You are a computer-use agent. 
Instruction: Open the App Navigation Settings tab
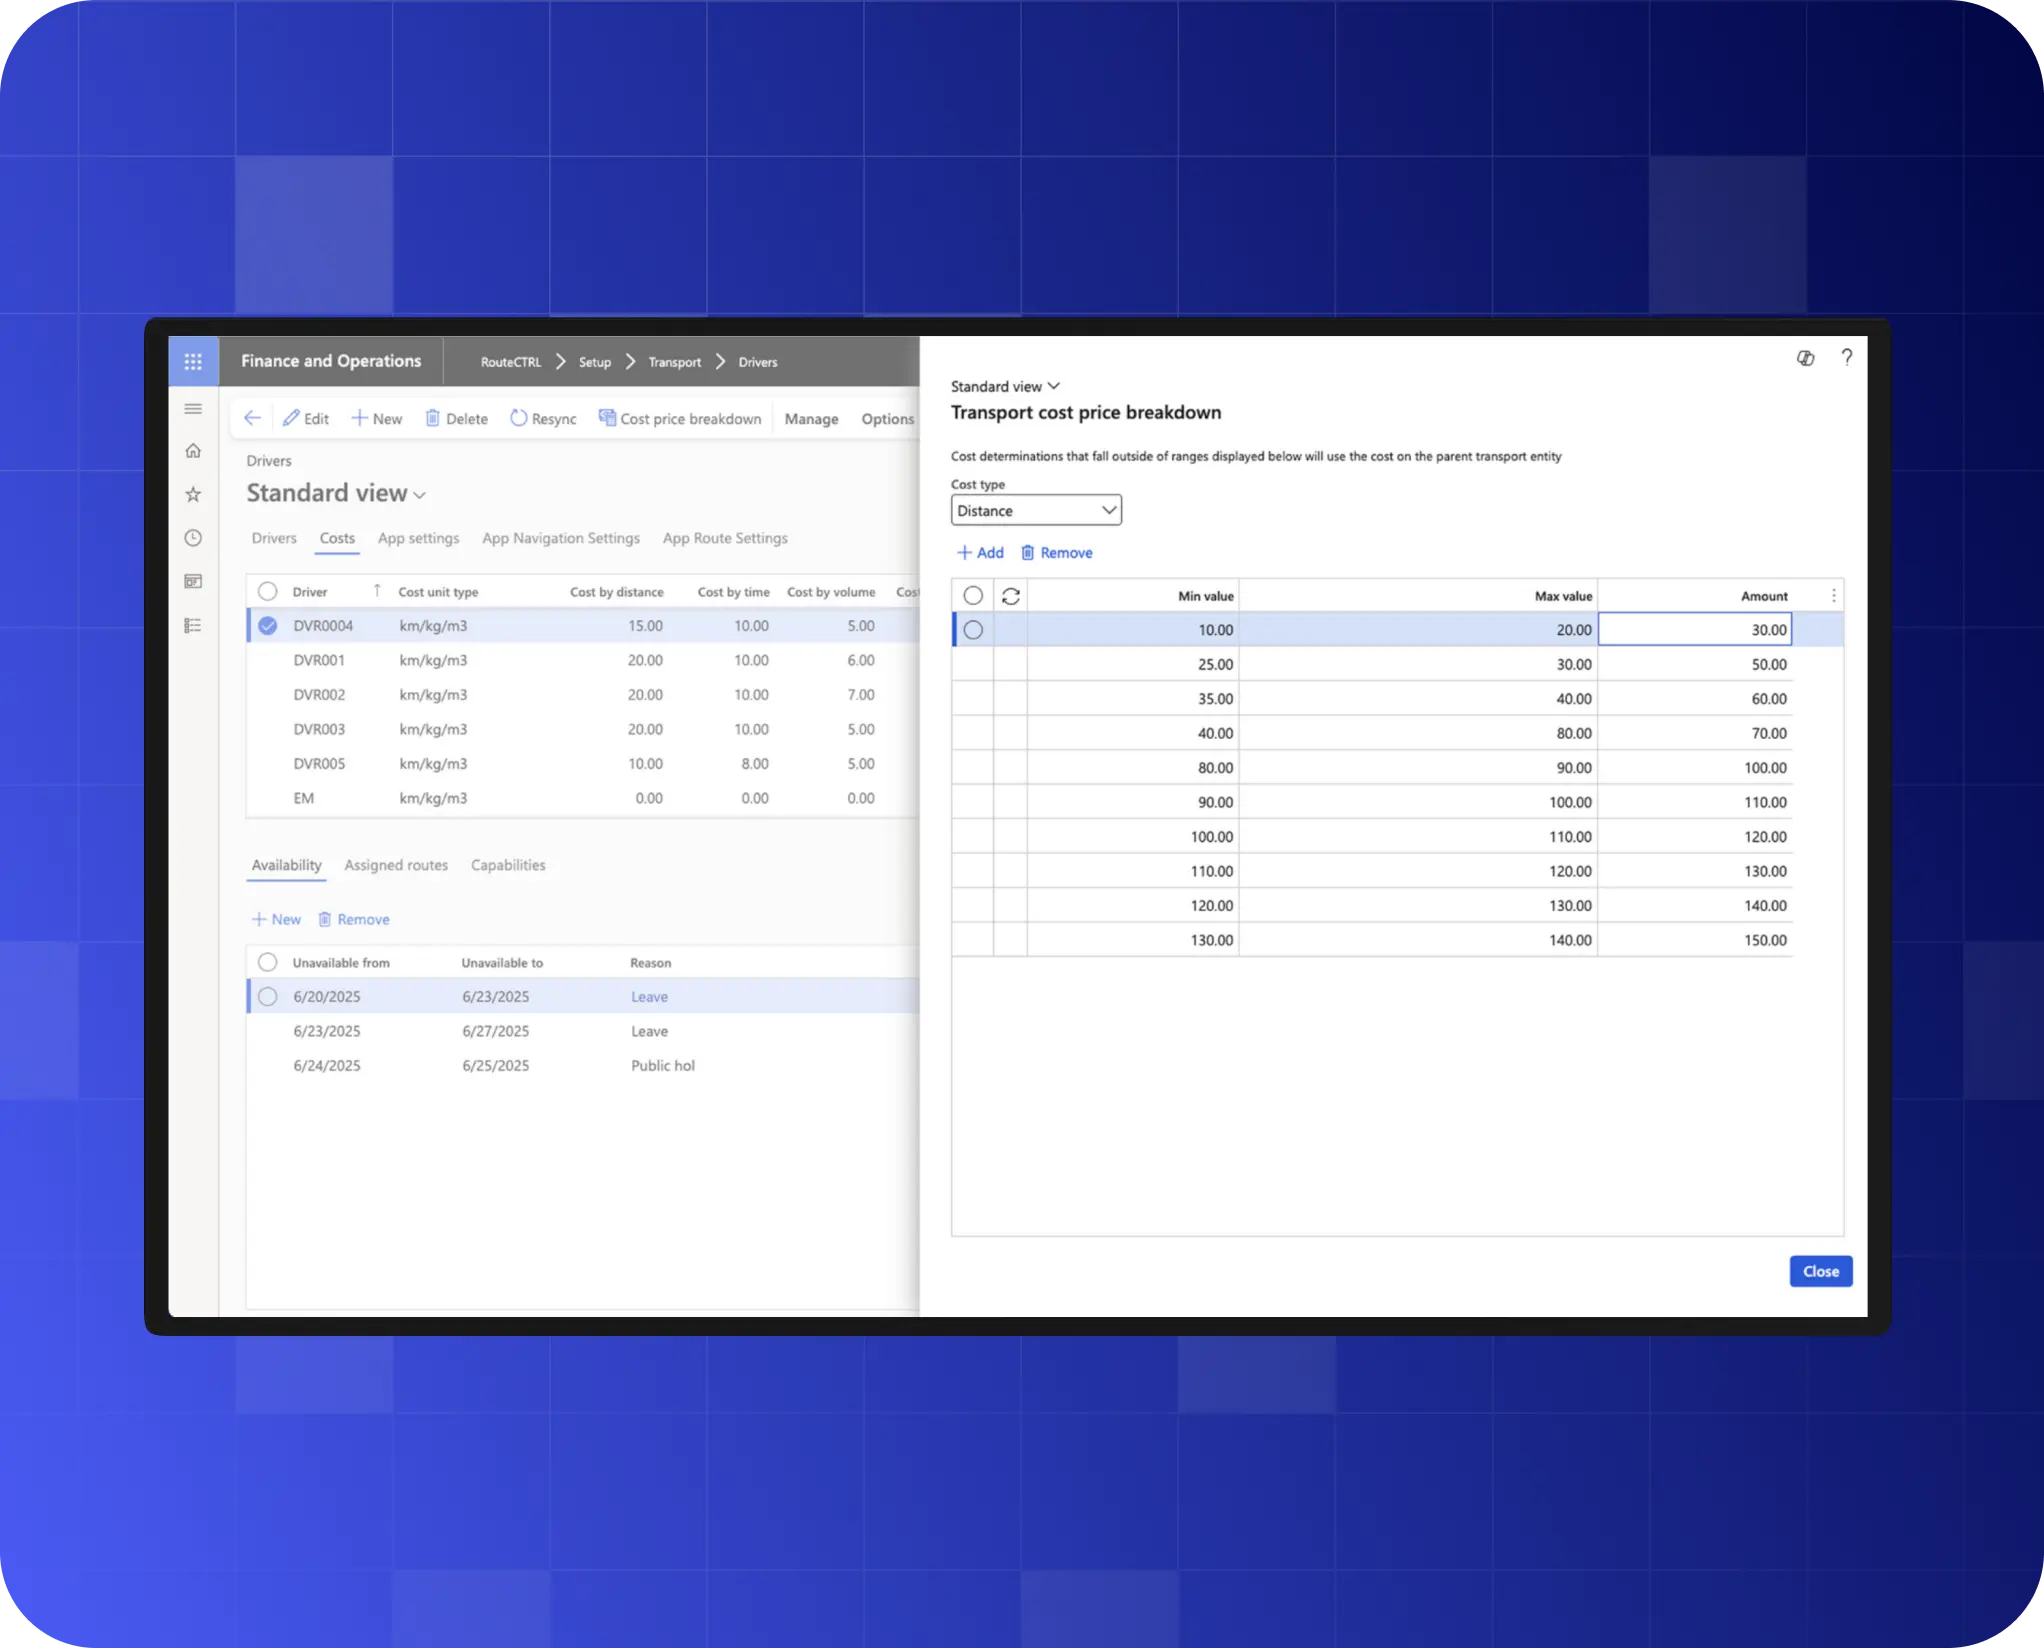point(561,538)
